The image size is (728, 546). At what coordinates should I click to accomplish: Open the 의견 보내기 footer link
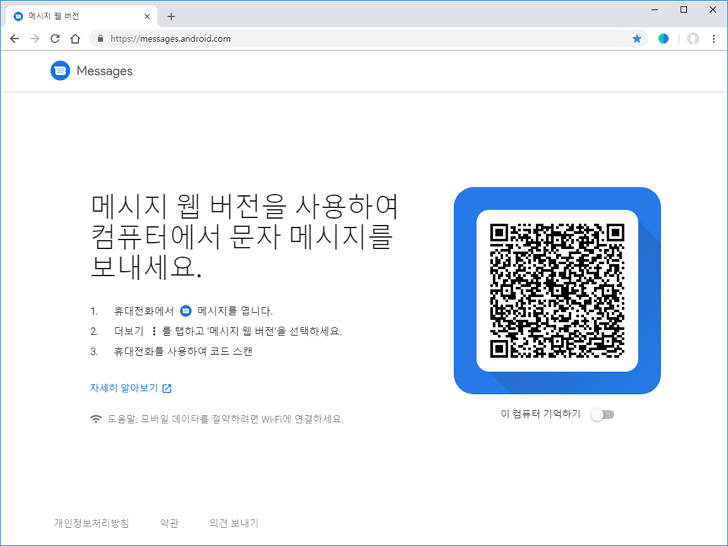tap(234, 523)
